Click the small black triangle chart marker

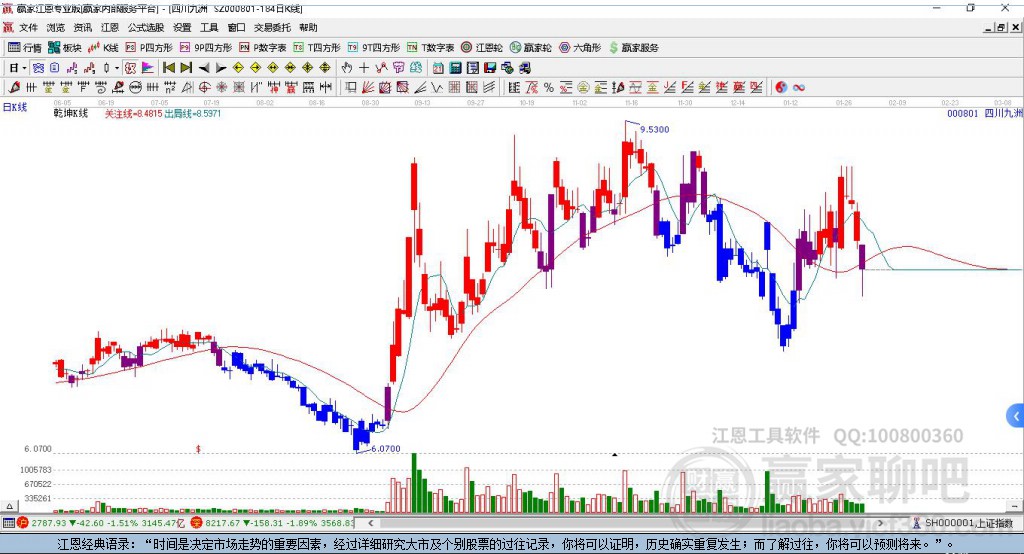(615, 454)
